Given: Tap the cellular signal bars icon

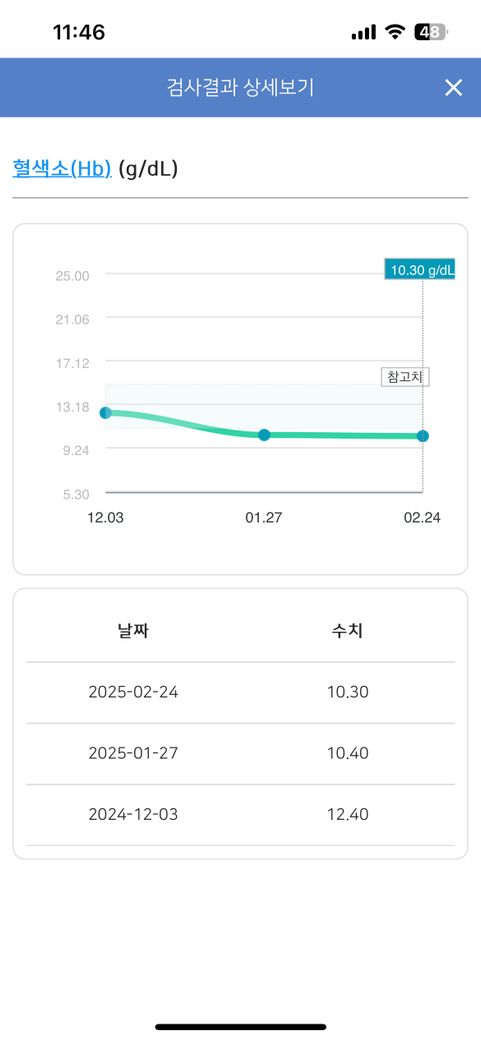Looking at the screenshot, I should [x=364, y=32].
